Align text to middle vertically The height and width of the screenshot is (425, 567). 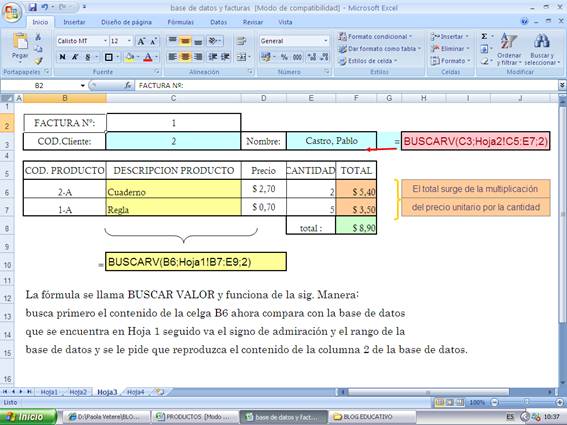coord(185,41)
